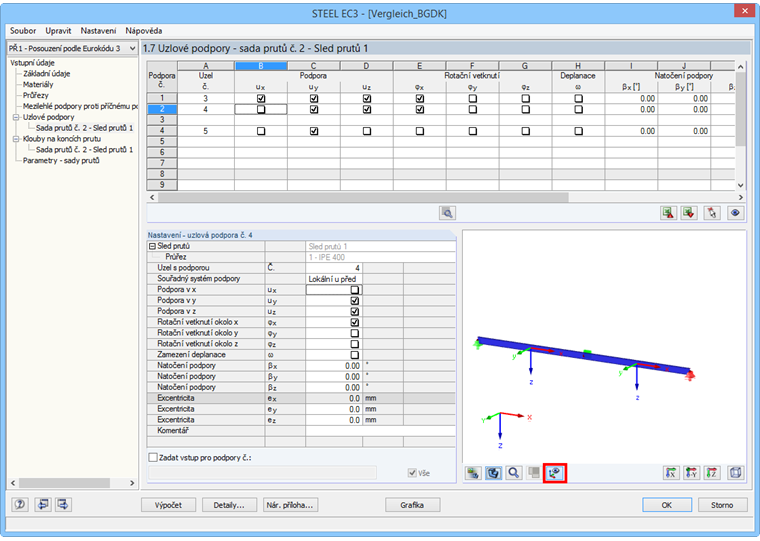This screenshot has height=541, width=760.
Task: Switch to isometric cube view
Action: (735, 473)
